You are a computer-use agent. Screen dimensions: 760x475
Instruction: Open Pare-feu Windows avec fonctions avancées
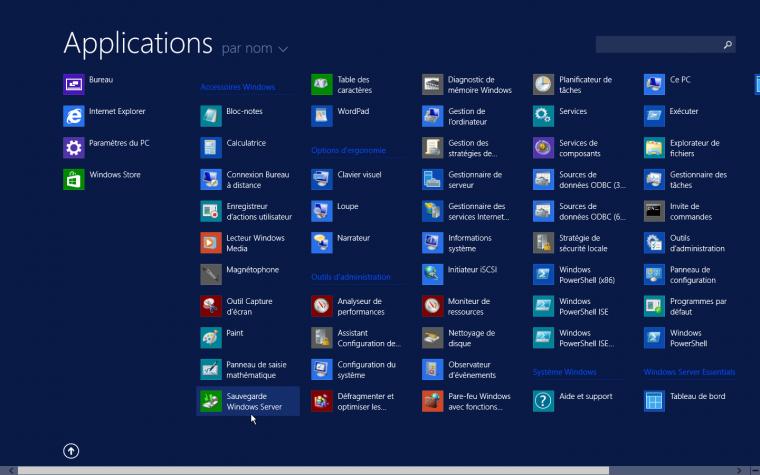[432, 401]
